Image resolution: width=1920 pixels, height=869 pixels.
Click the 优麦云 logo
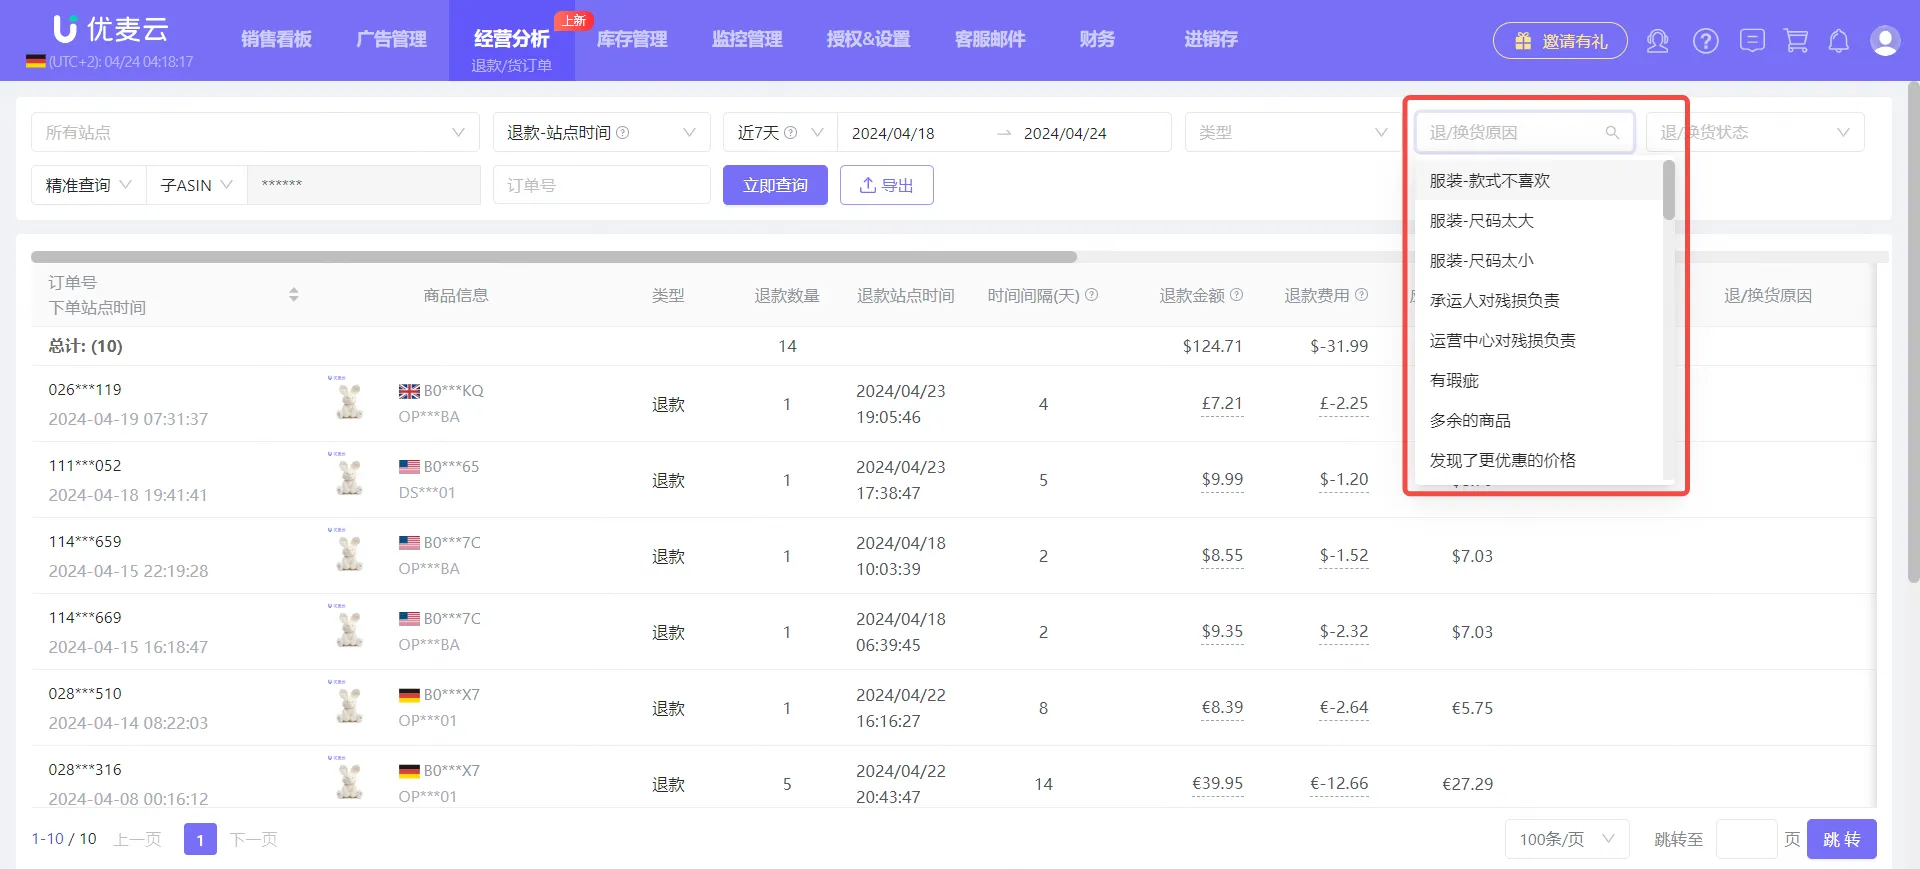tap(110, 30)
